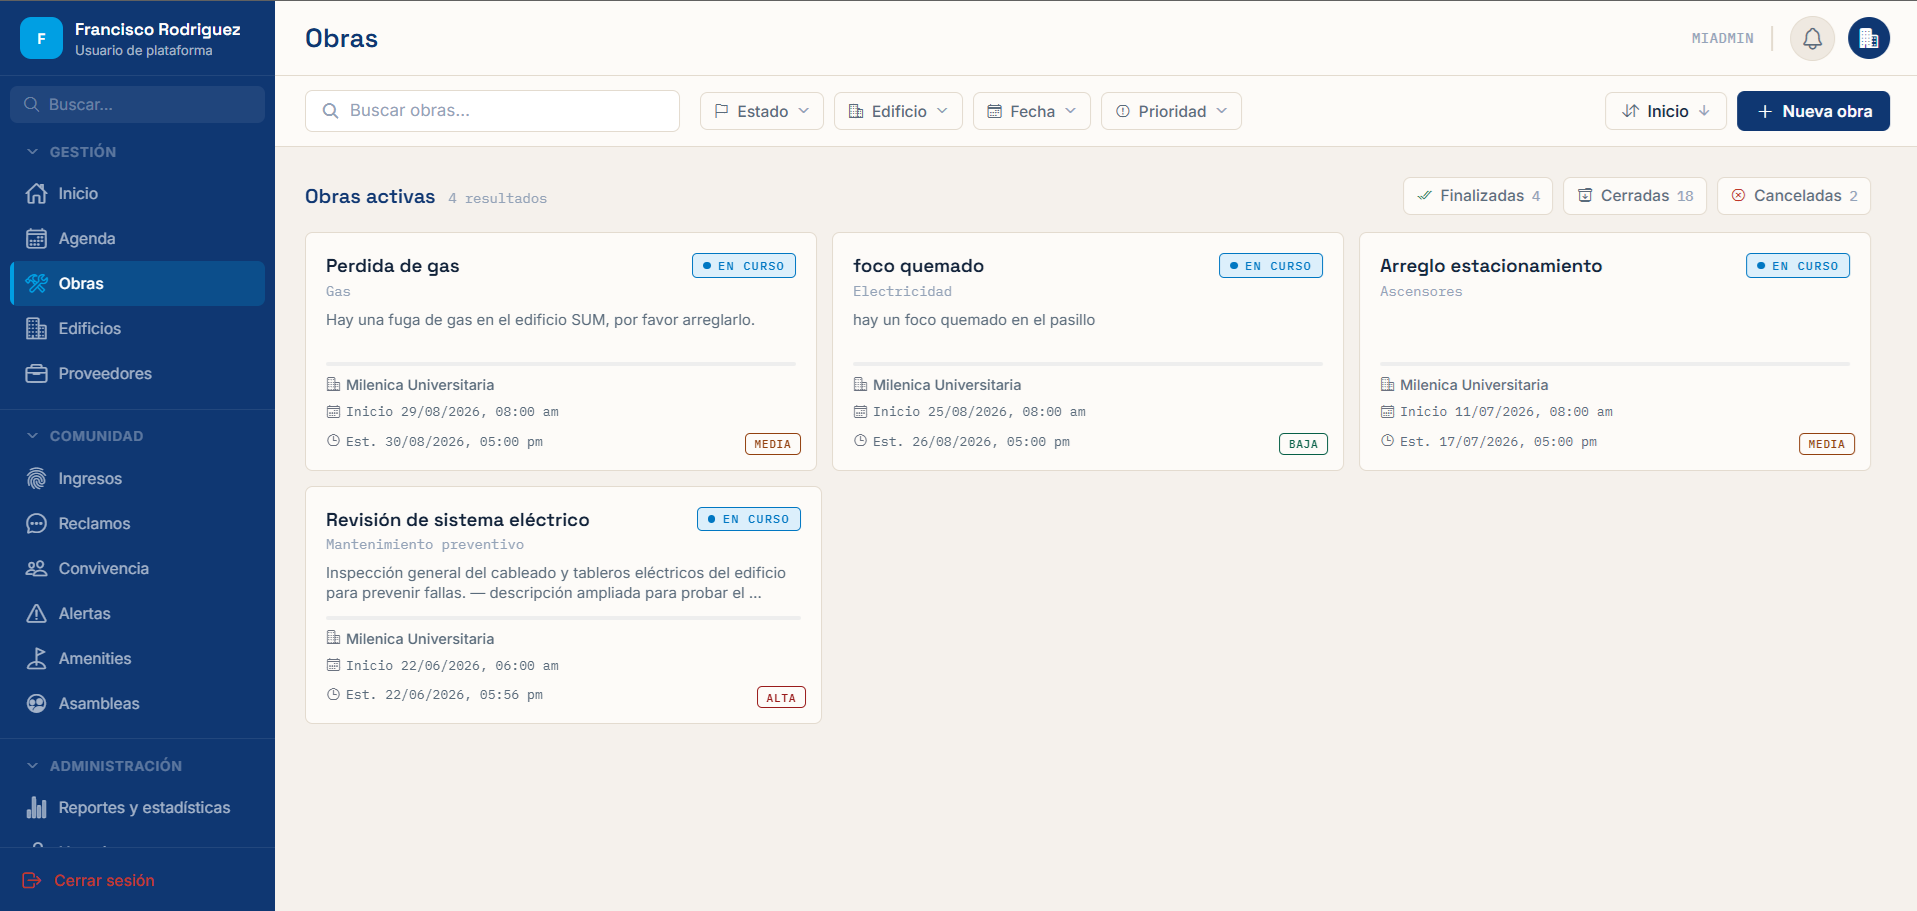Open the Estado filter dropdown
The width and height of the screenshot is (1917, 911).
761,111
